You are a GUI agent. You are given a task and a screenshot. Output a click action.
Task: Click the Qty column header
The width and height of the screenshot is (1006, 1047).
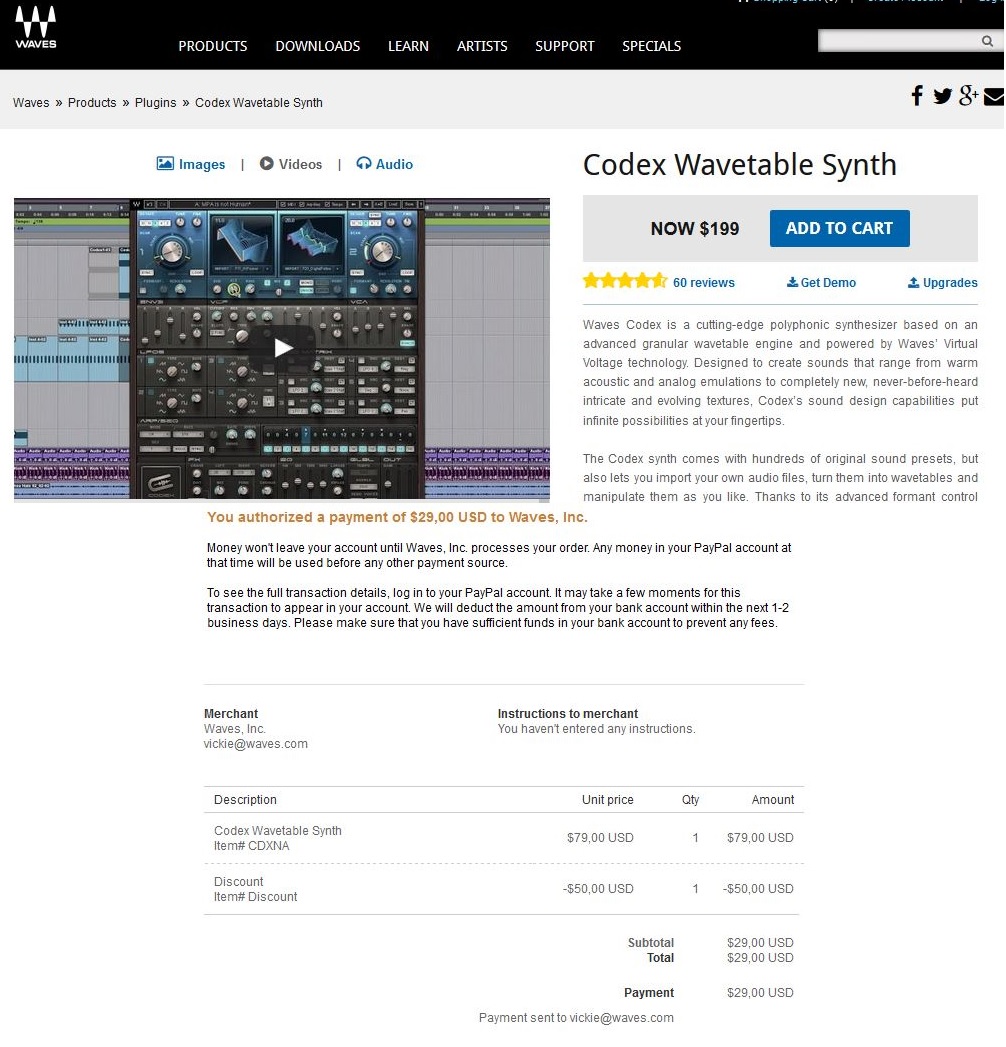point(690,800)
